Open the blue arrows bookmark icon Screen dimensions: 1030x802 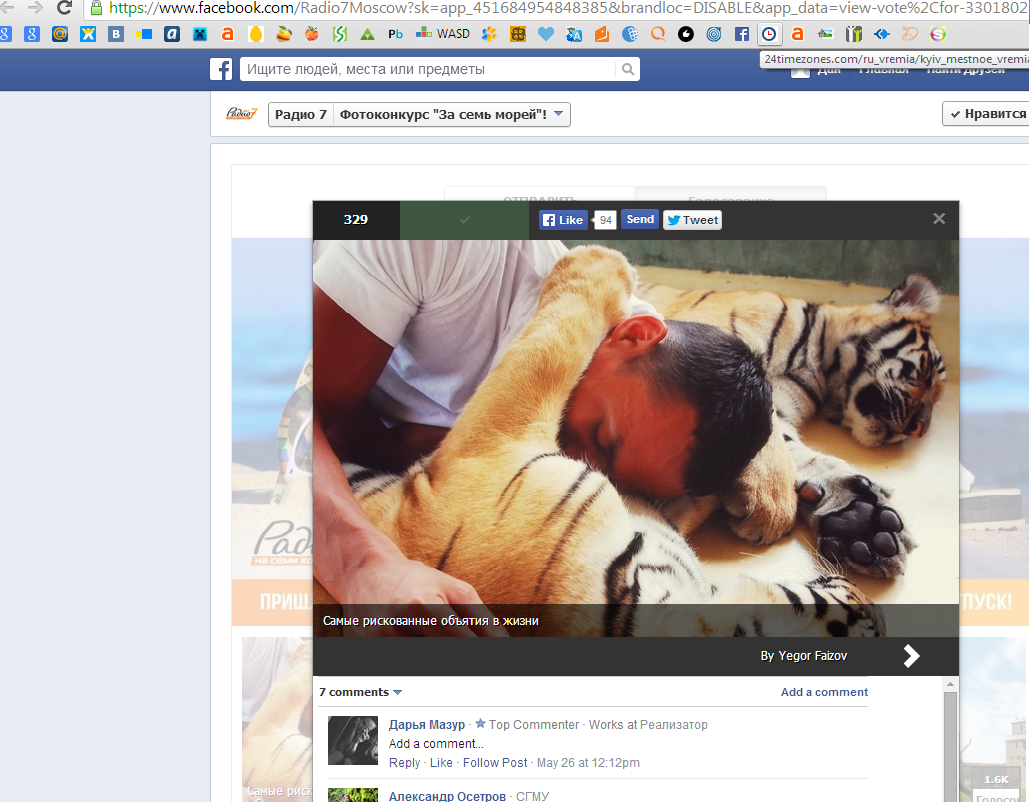882,33
